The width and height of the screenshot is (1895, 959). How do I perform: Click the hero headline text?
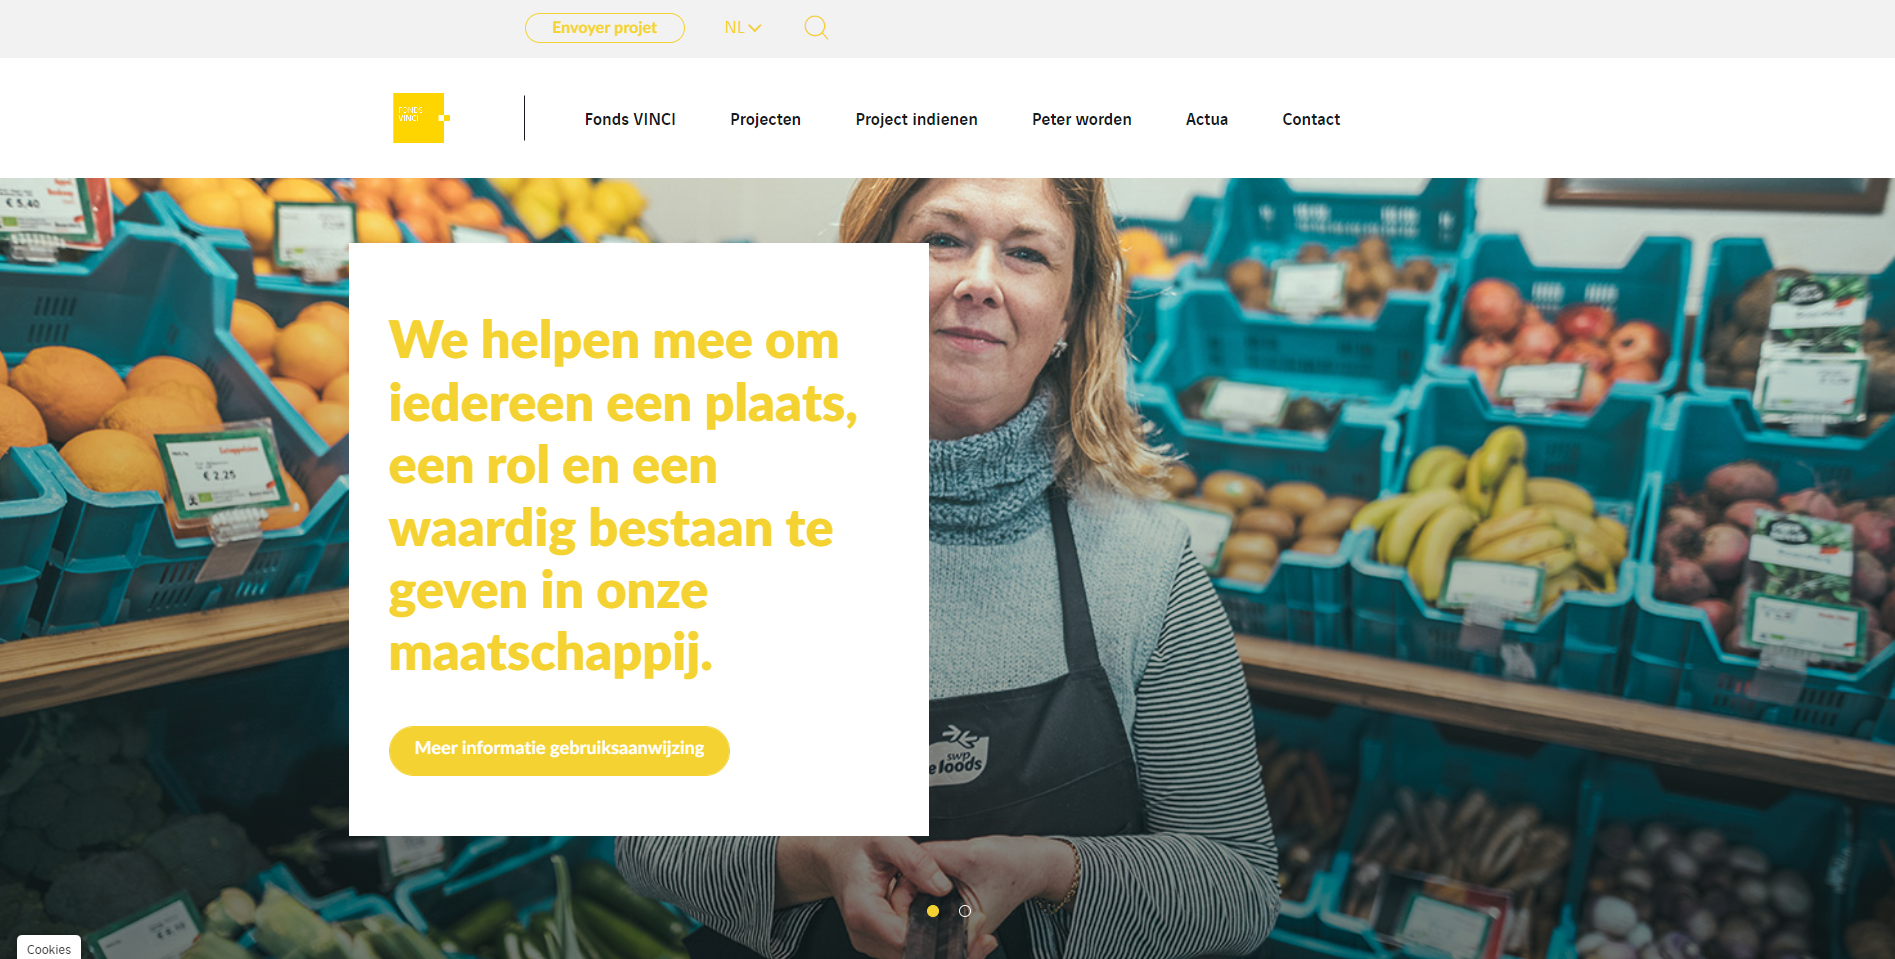point(622,496)
